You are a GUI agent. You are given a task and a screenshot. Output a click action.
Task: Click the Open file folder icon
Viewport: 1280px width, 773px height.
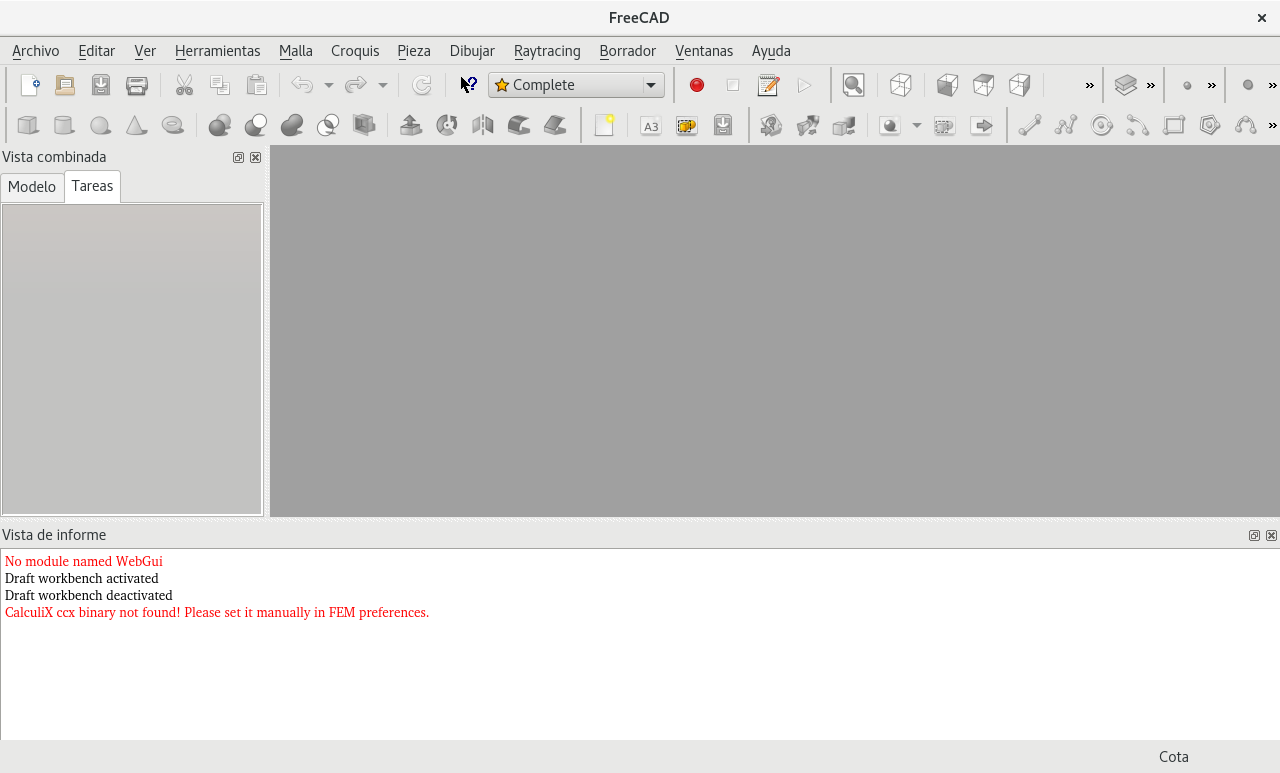click(65, 85)
